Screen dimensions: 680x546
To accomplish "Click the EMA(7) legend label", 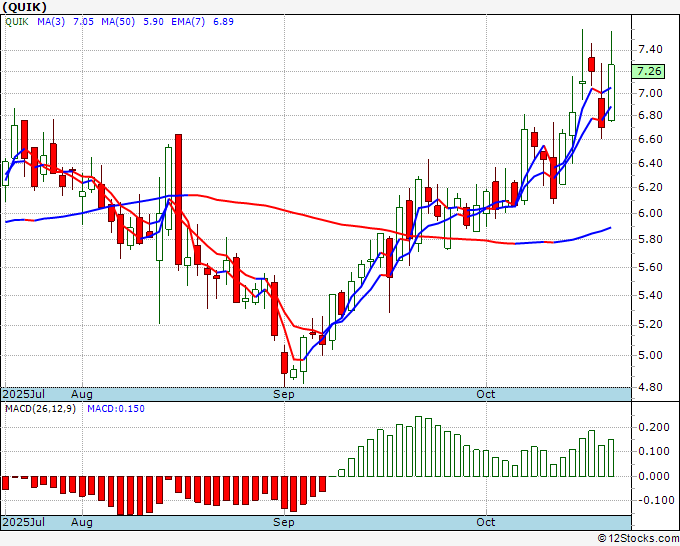I will tap(188, 22).
